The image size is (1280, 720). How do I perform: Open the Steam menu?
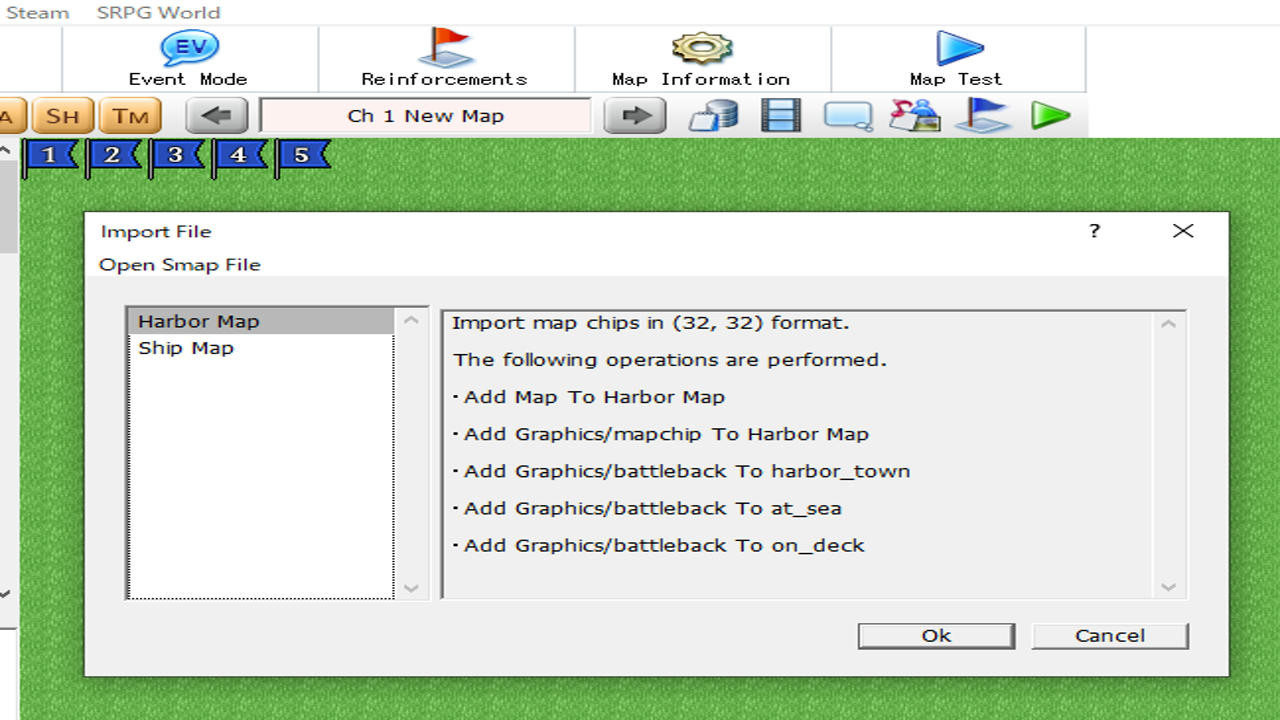[36, 13]
